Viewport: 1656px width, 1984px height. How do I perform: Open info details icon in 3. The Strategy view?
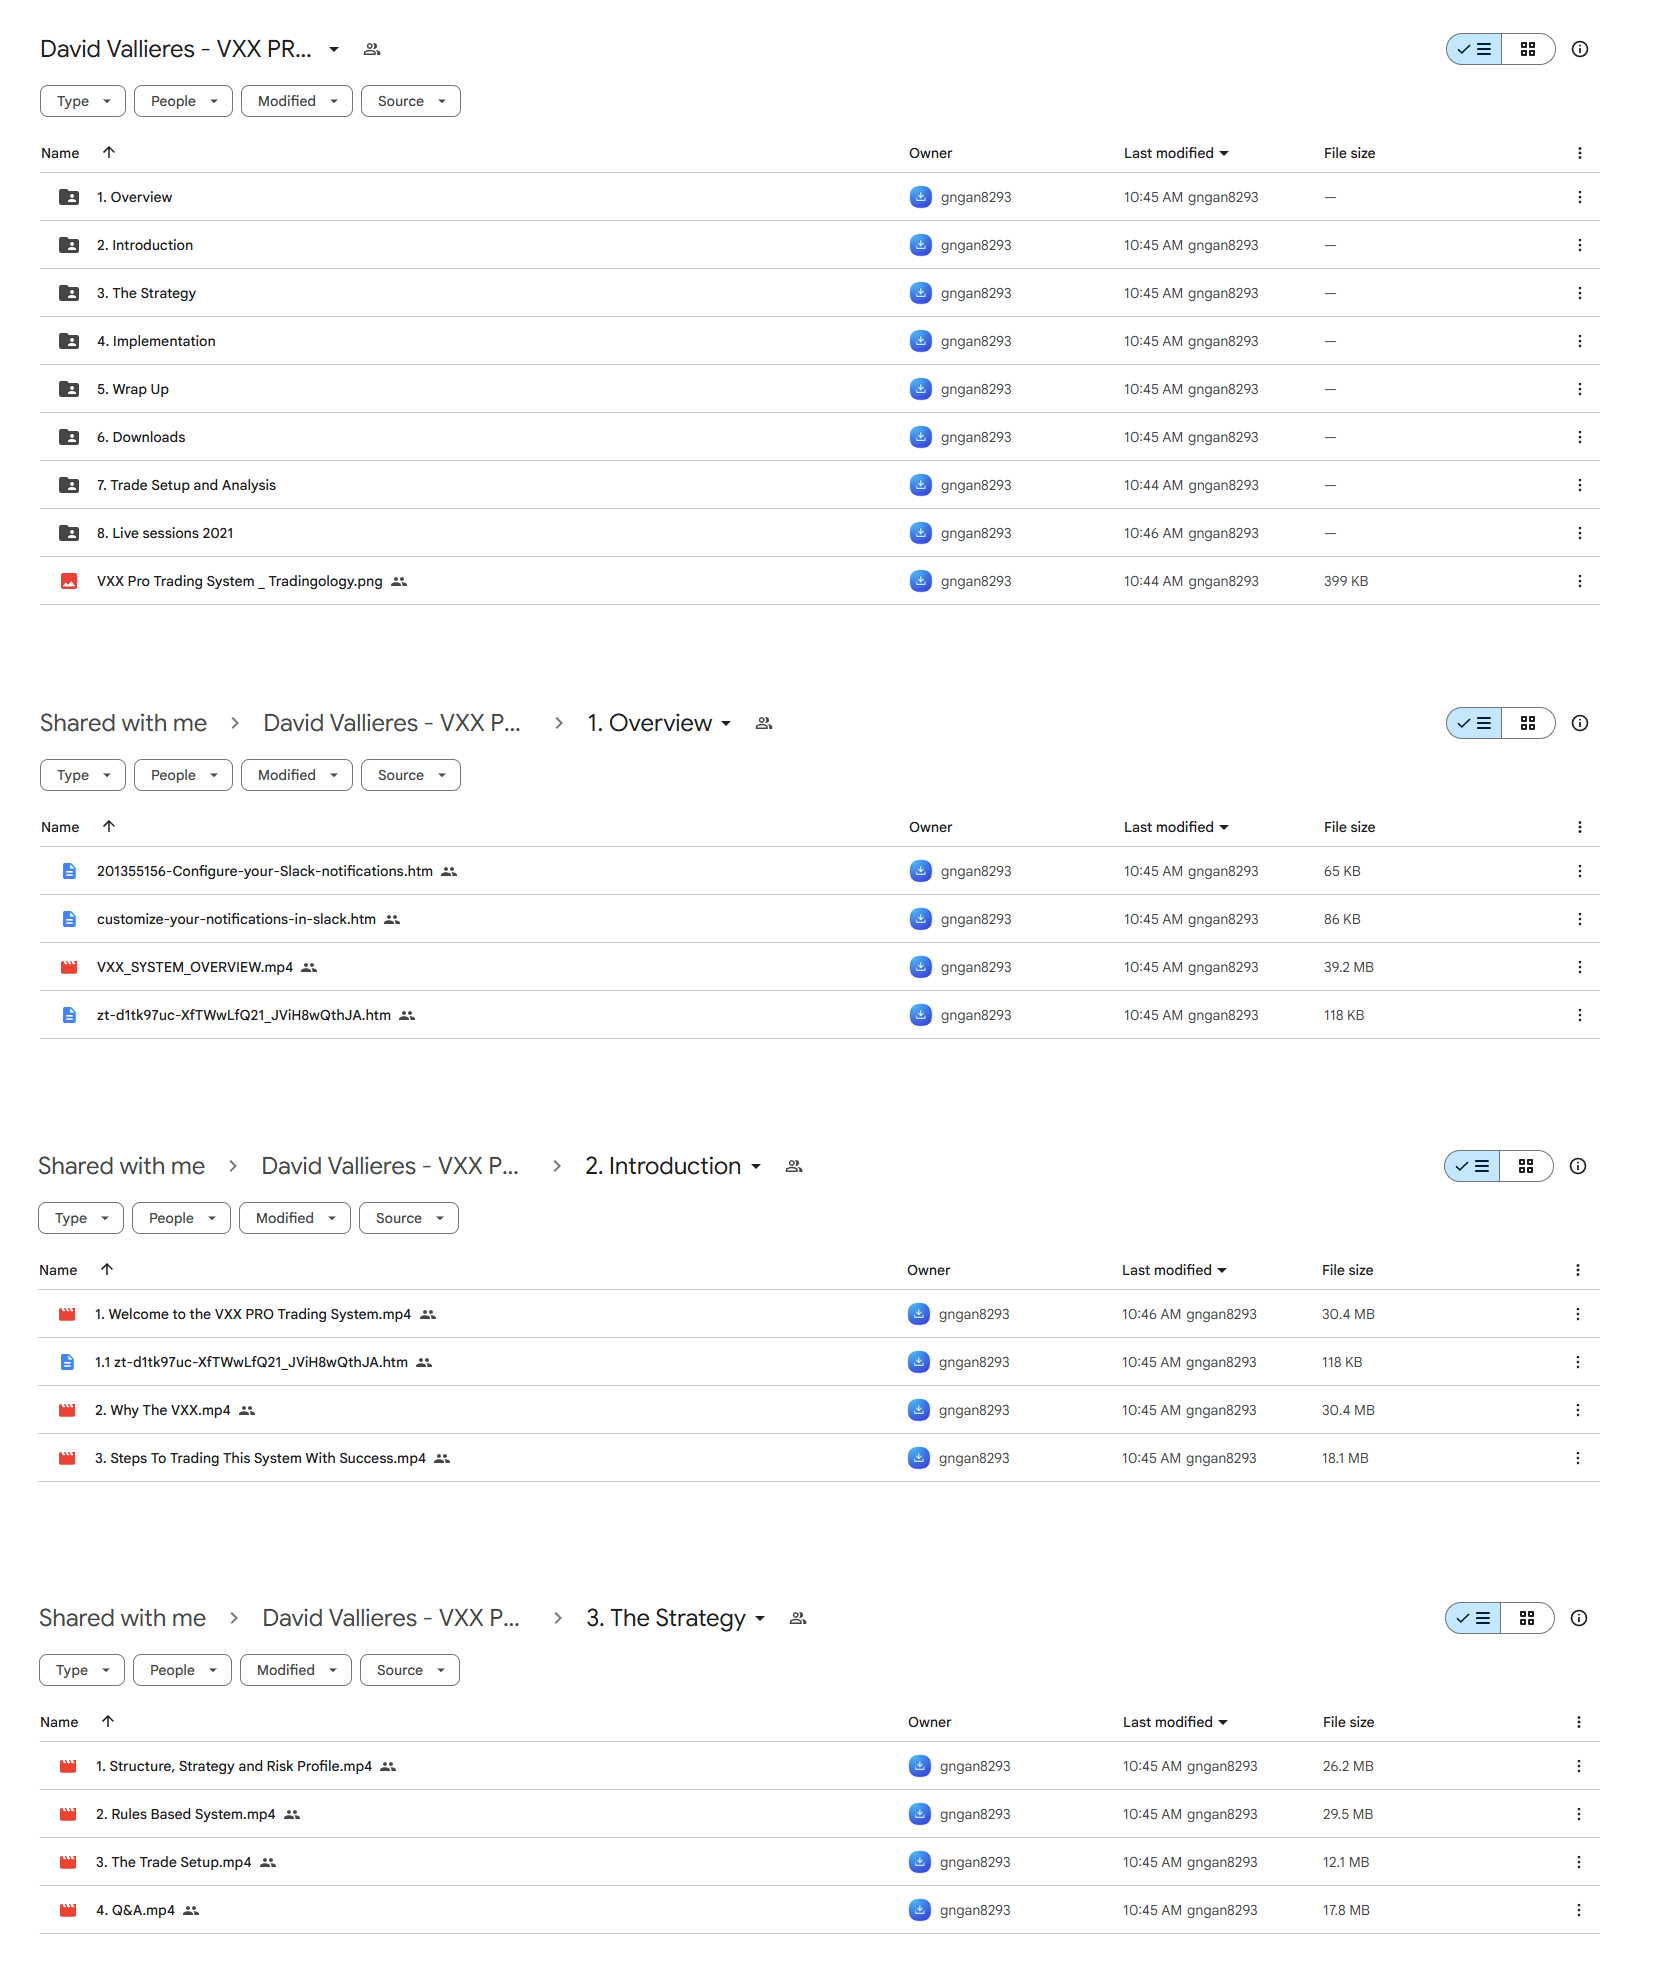[x=1579, y=1618]
